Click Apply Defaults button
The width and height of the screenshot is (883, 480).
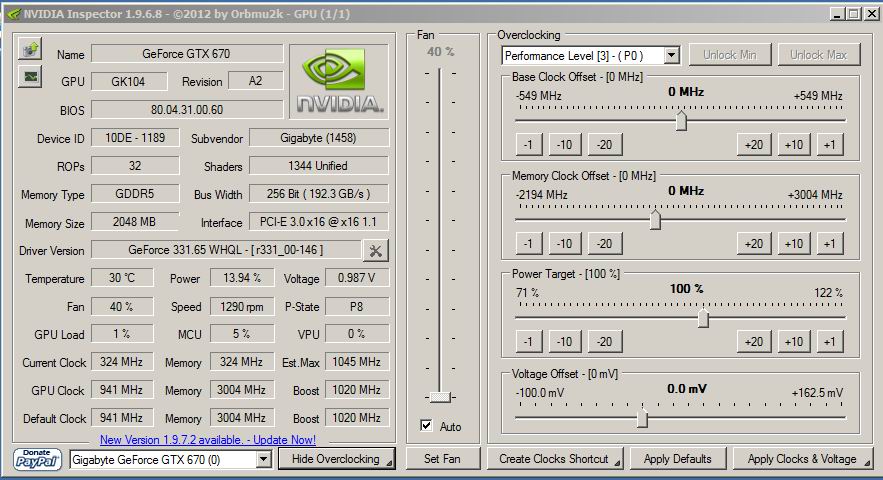(x=678, y=459)
